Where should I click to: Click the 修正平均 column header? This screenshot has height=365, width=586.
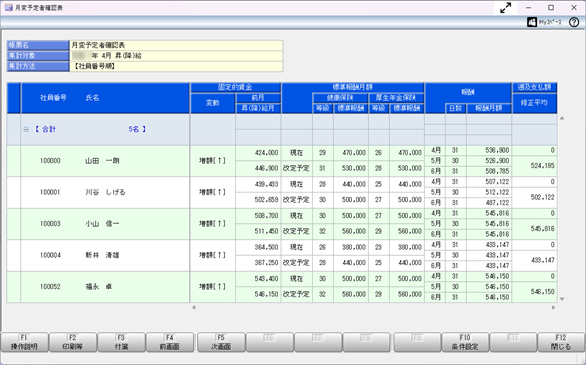pyautogui.click(x=534, y=103)
